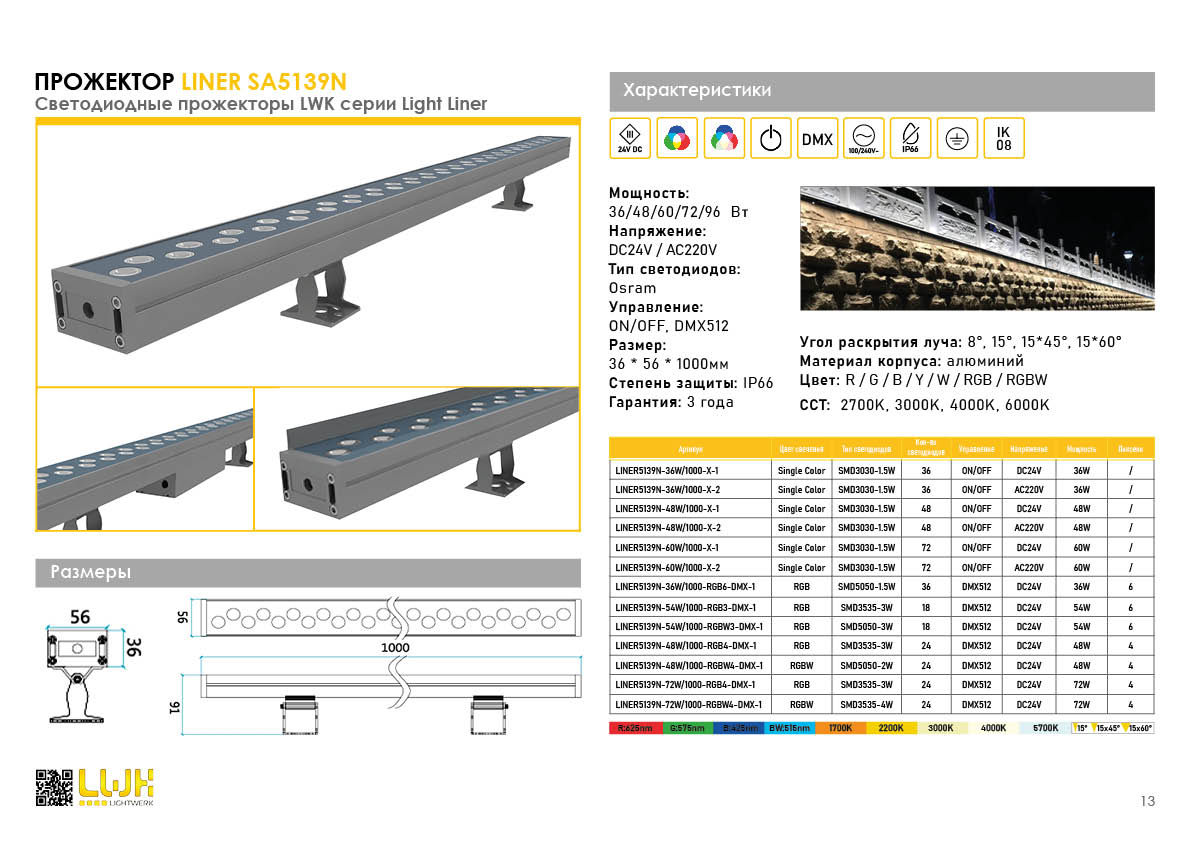Click the LWK Lightwerk logo
Image resolution: width=1191 pixels, height=842 pixels.
click(117, 786)
